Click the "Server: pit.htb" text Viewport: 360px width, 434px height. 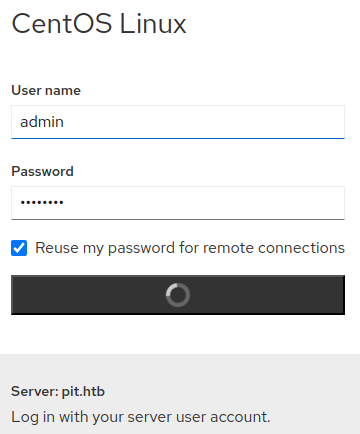click(x=58, y=391)
